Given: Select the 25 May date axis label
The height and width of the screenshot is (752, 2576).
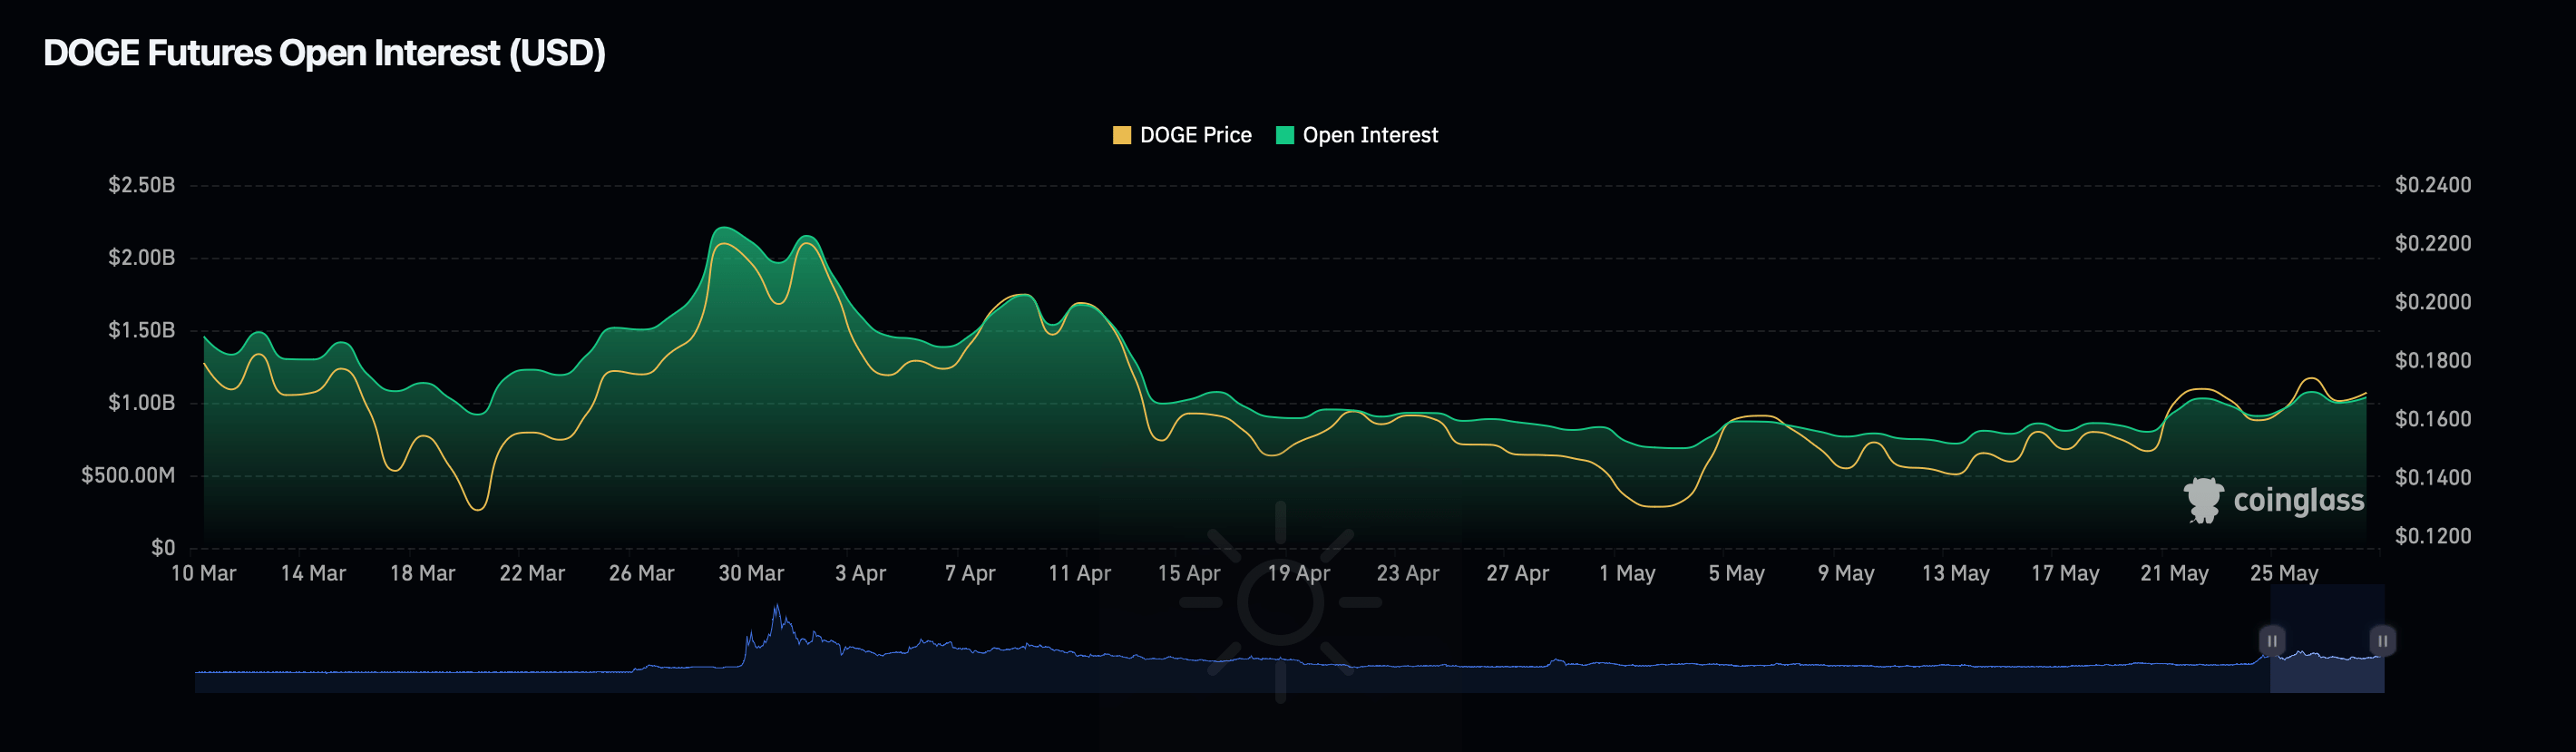Looking at the screenshot, I should click(x=2283, y=573).
